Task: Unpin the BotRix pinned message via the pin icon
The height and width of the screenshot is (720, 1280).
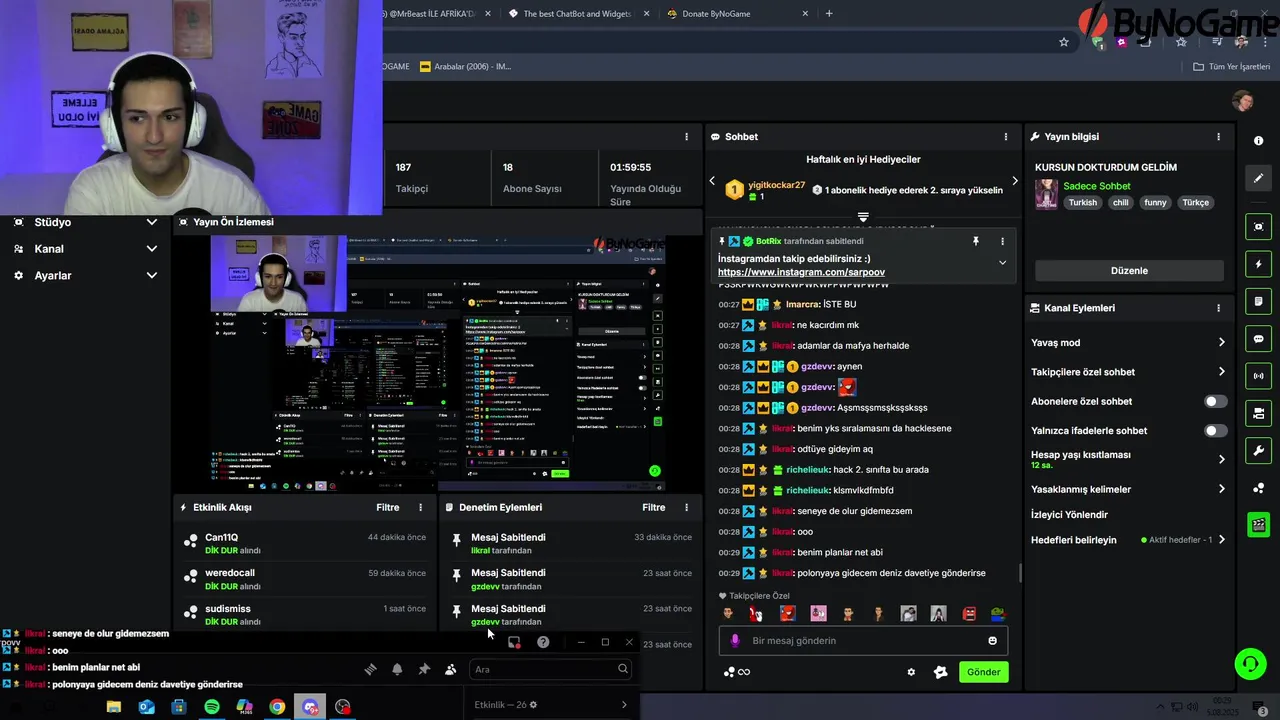Action: click(x=976, y=241)
